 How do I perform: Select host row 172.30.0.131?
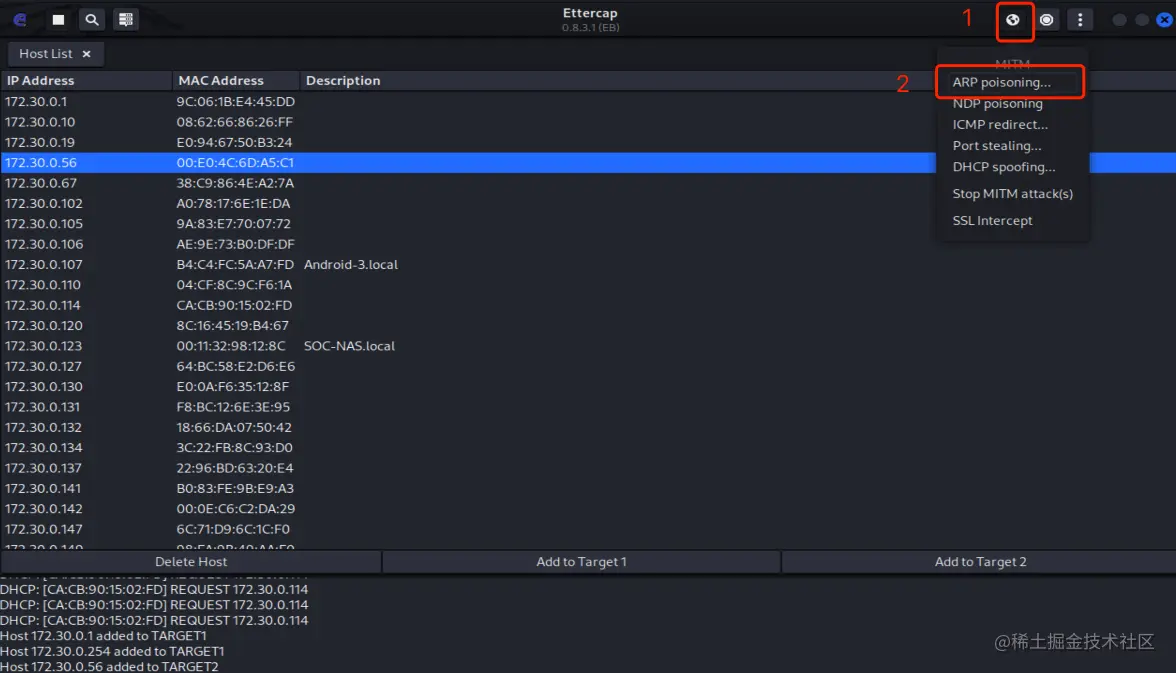(x=588, y=407)
